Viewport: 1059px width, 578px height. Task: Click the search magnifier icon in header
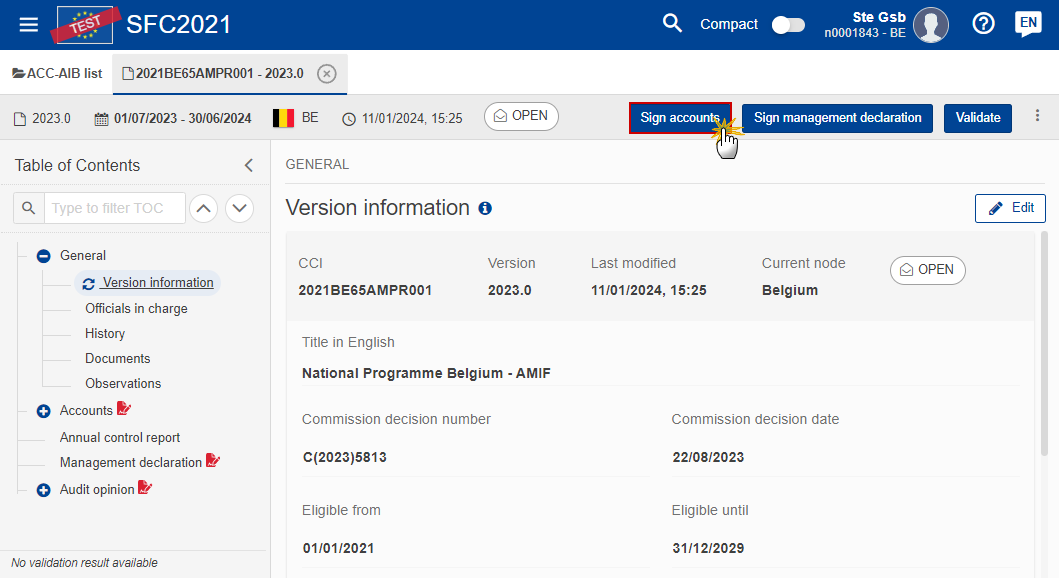point(673,24)
